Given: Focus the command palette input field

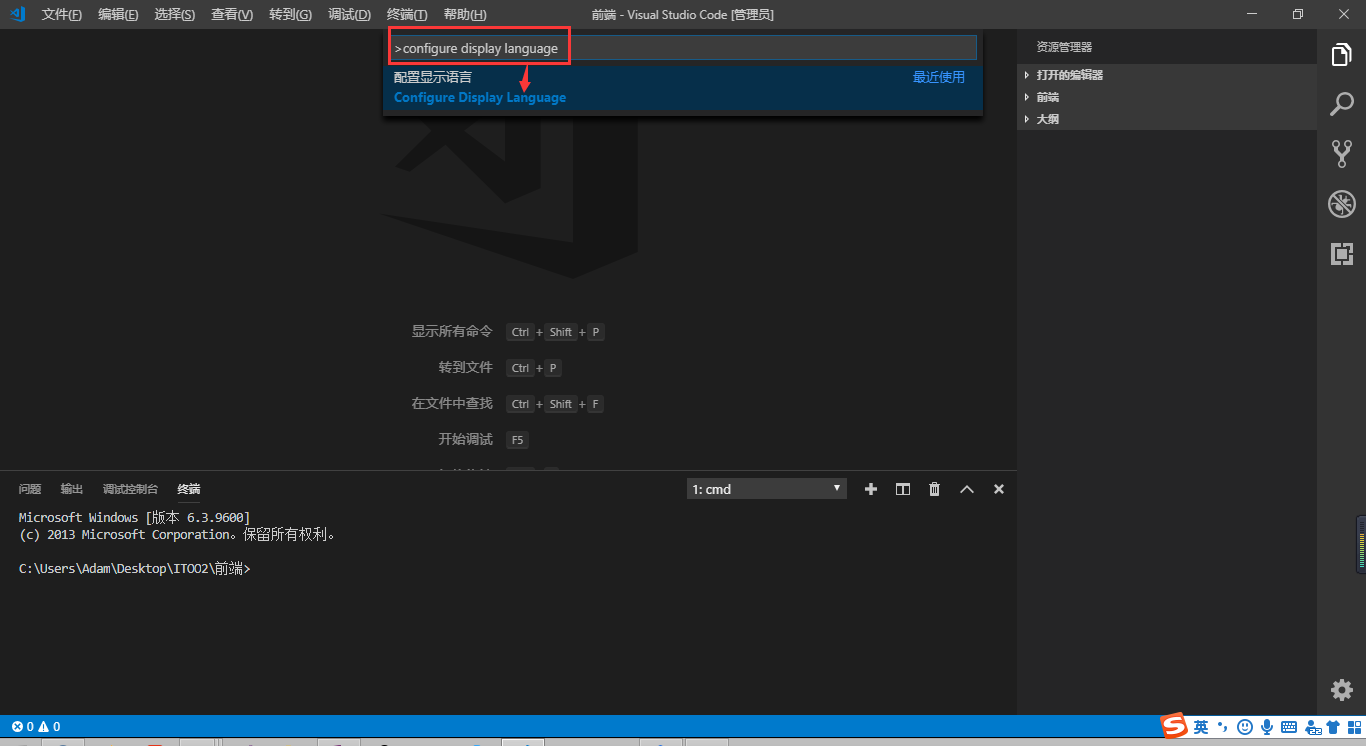Looking at the screenshot, I should pyautogui.click(x=683, y=48).
